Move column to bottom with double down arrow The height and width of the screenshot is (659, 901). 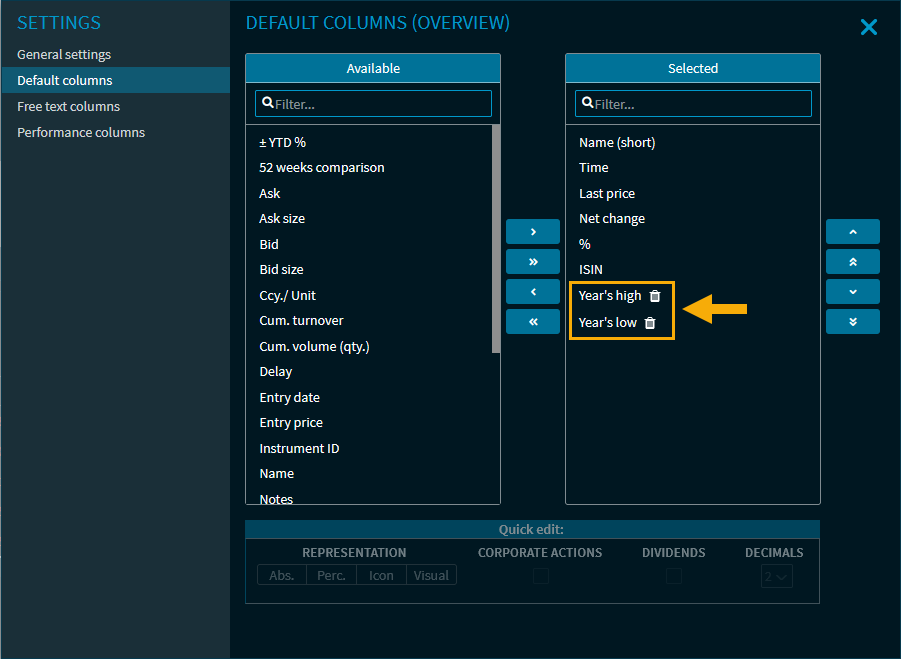(x=852, y=322)
